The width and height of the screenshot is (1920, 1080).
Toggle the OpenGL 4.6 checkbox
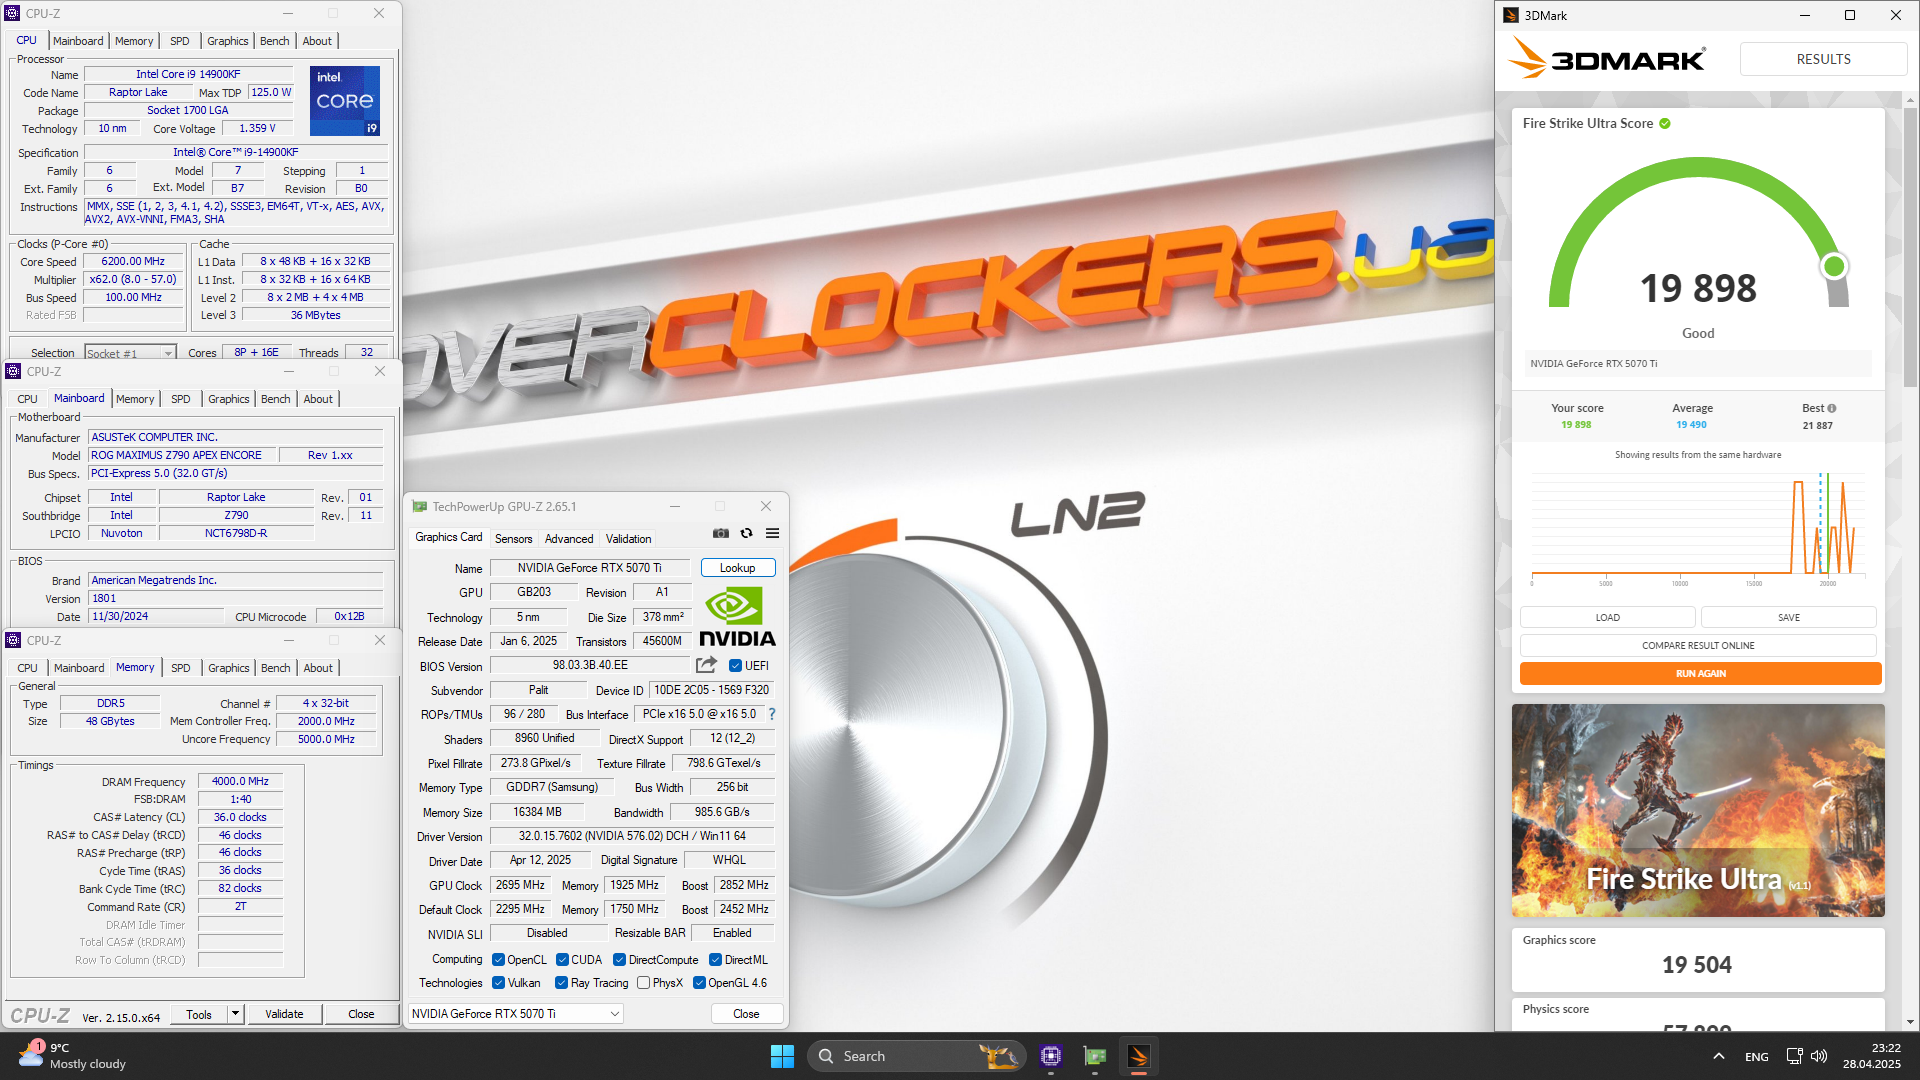click(x=699, y=983)
